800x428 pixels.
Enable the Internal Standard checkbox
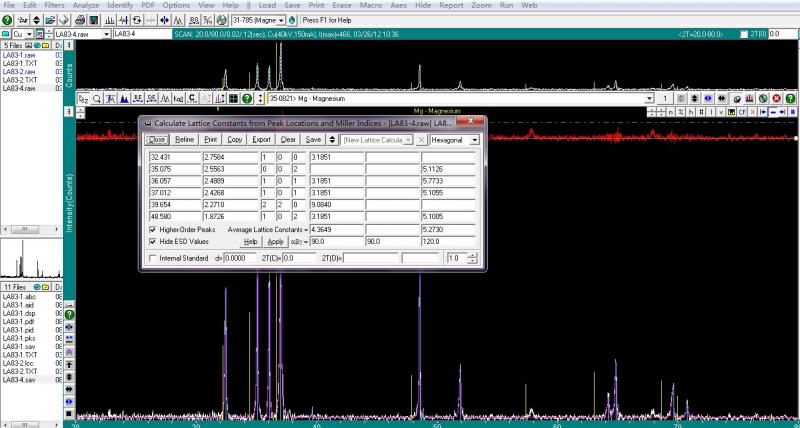tap(152, 258)
